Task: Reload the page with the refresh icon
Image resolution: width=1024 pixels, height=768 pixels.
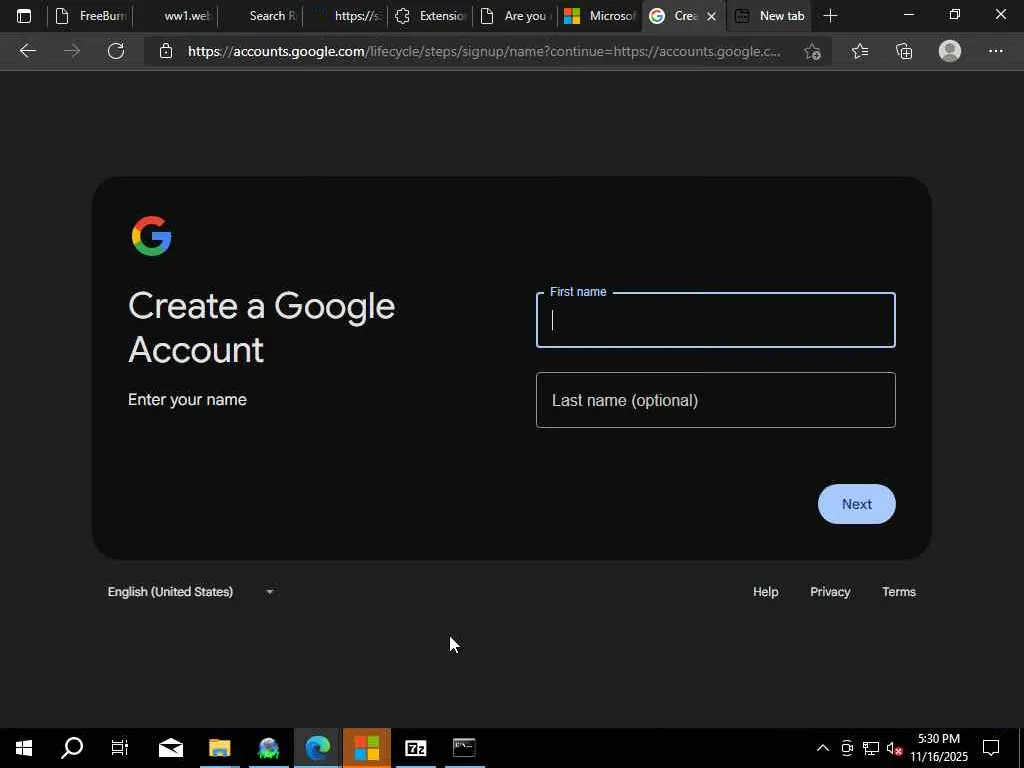Action: (116, 51)
